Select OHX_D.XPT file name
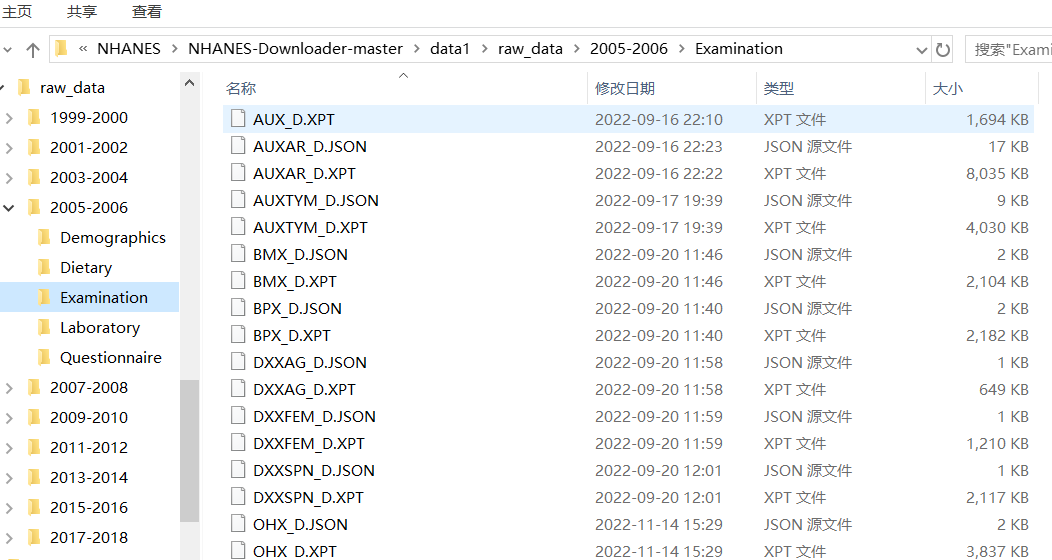Image resolution: width=1052 pixels, height=560 pixels. [x=295, y=551]
